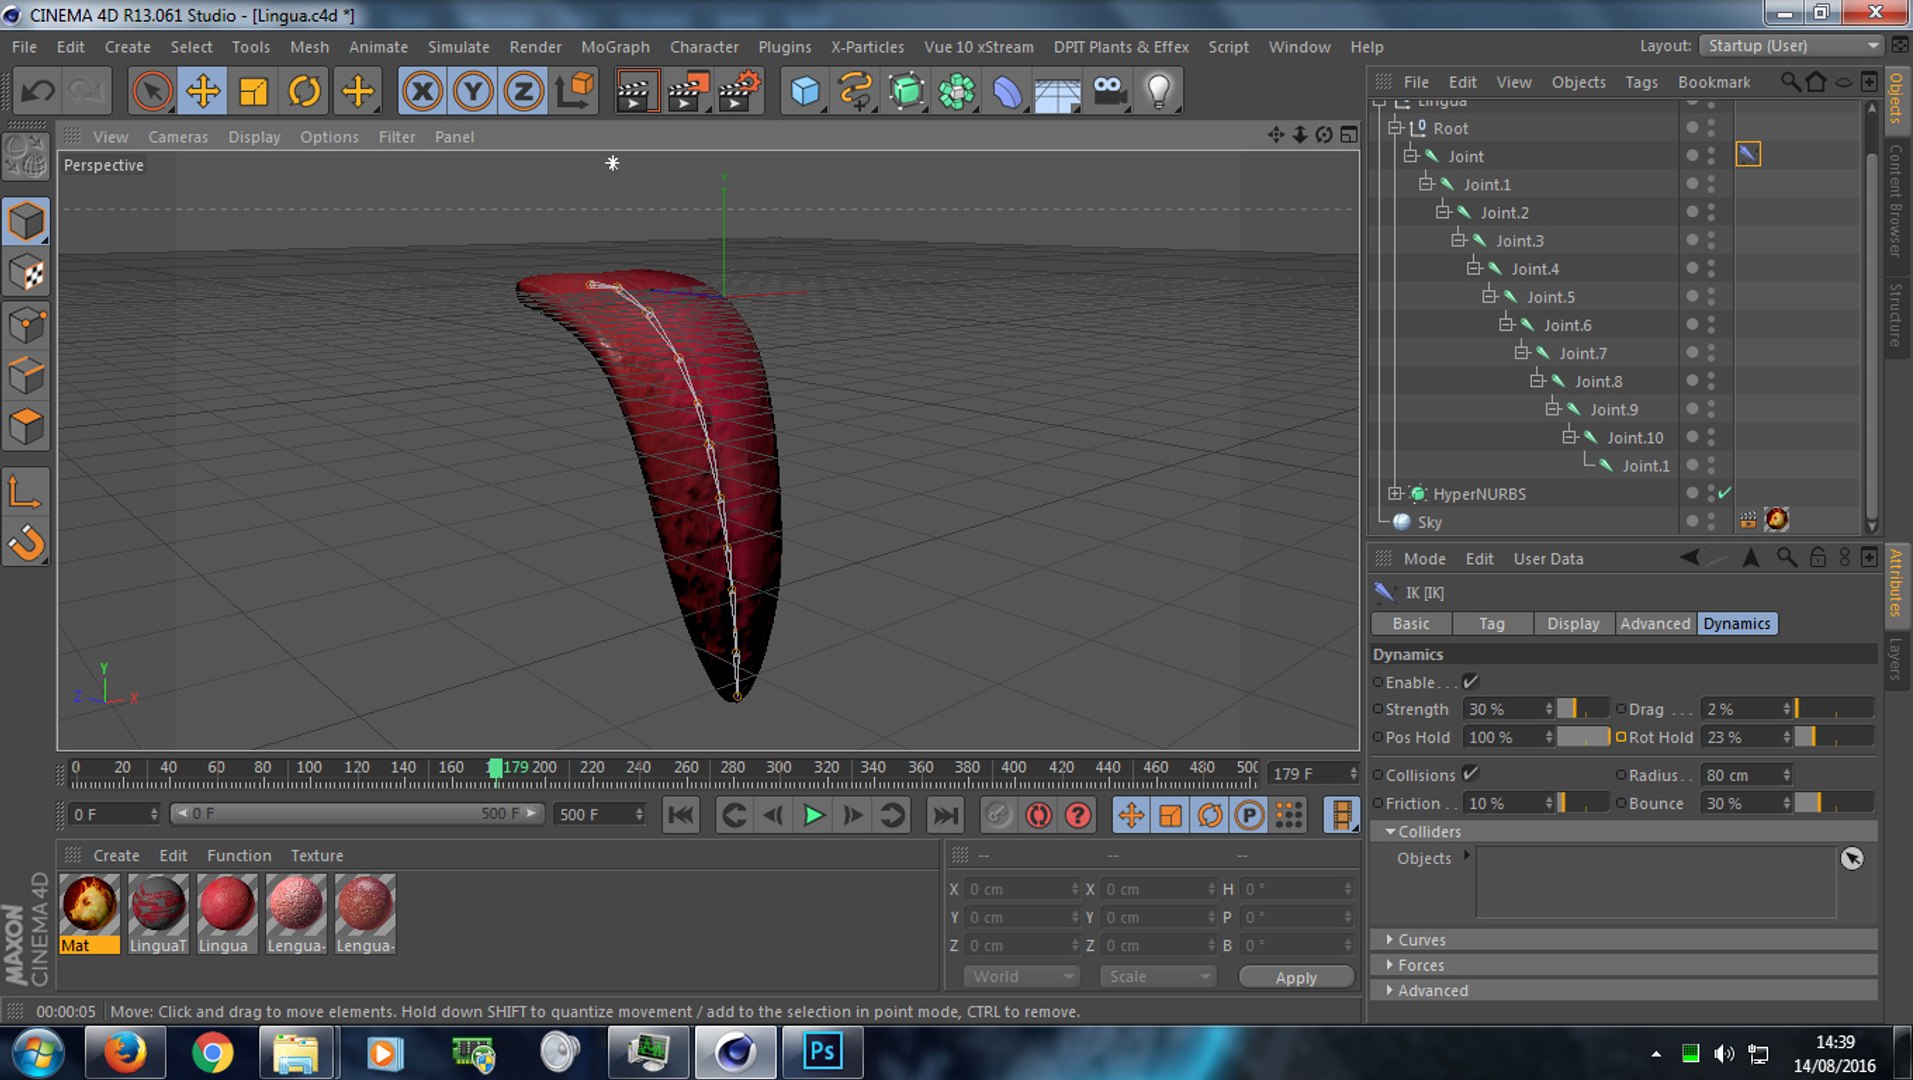
Task: Toggle Z-axis lock icon
Action: (523, 92)
